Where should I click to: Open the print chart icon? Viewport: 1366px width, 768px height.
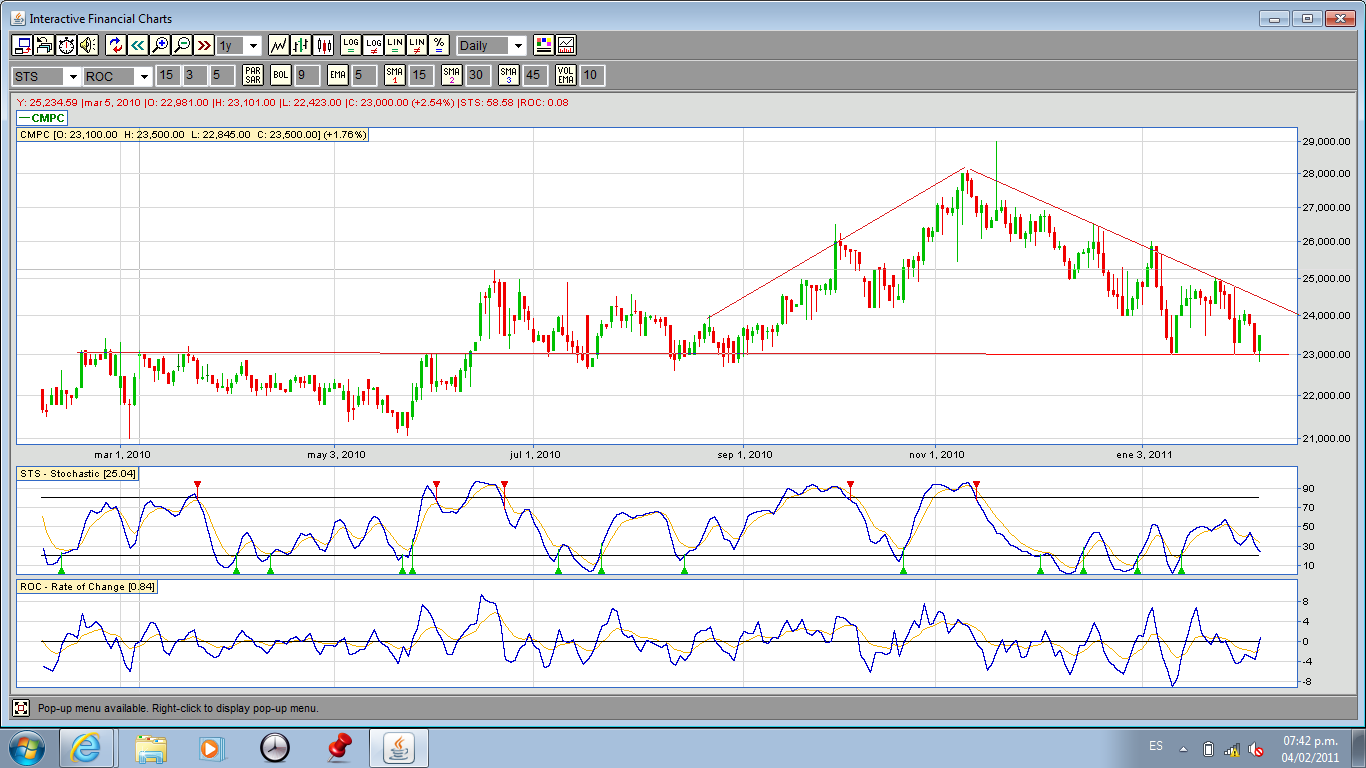[x=44, y=45]
